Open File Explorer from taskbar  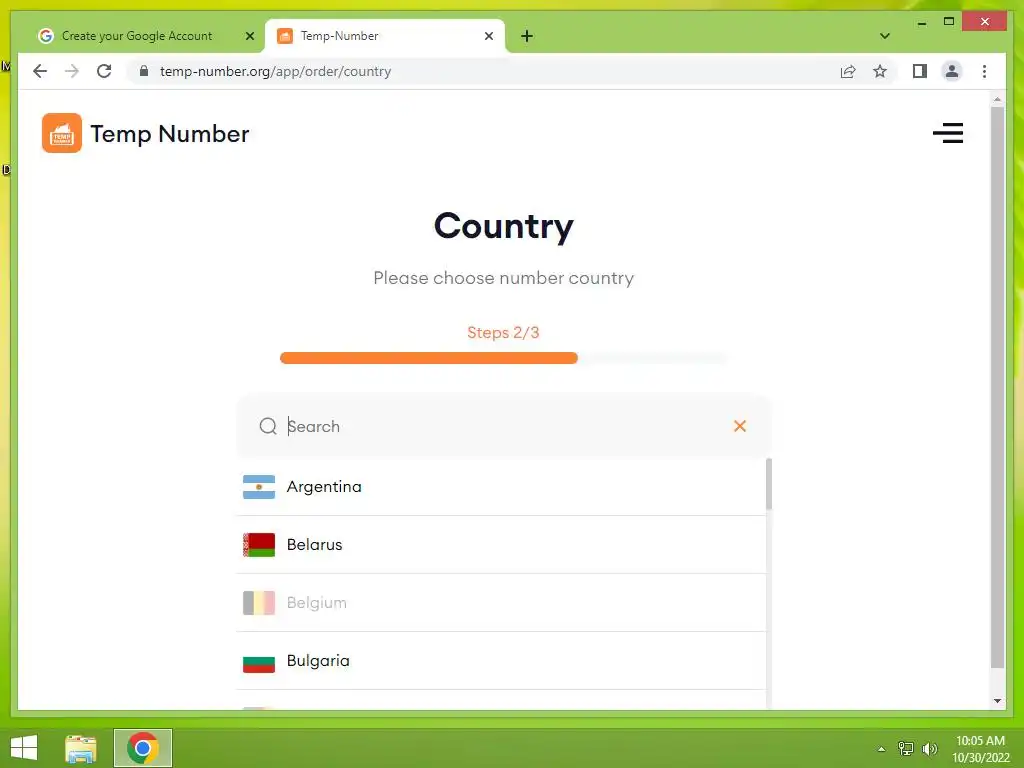[x=81, y=748]
